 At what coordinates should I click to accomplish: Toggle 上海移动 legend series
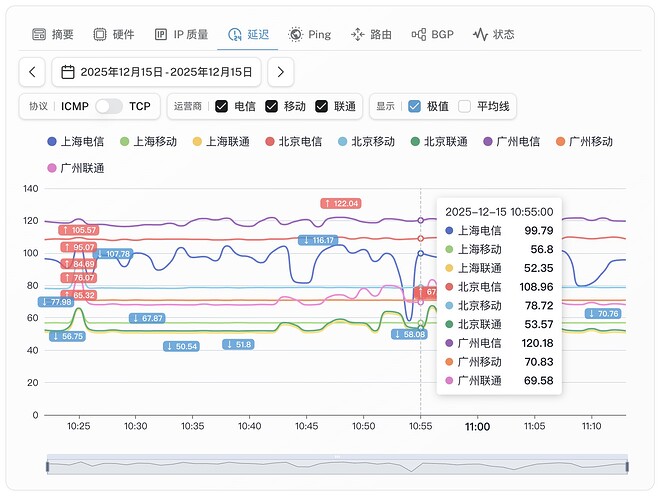click(149, 141)
